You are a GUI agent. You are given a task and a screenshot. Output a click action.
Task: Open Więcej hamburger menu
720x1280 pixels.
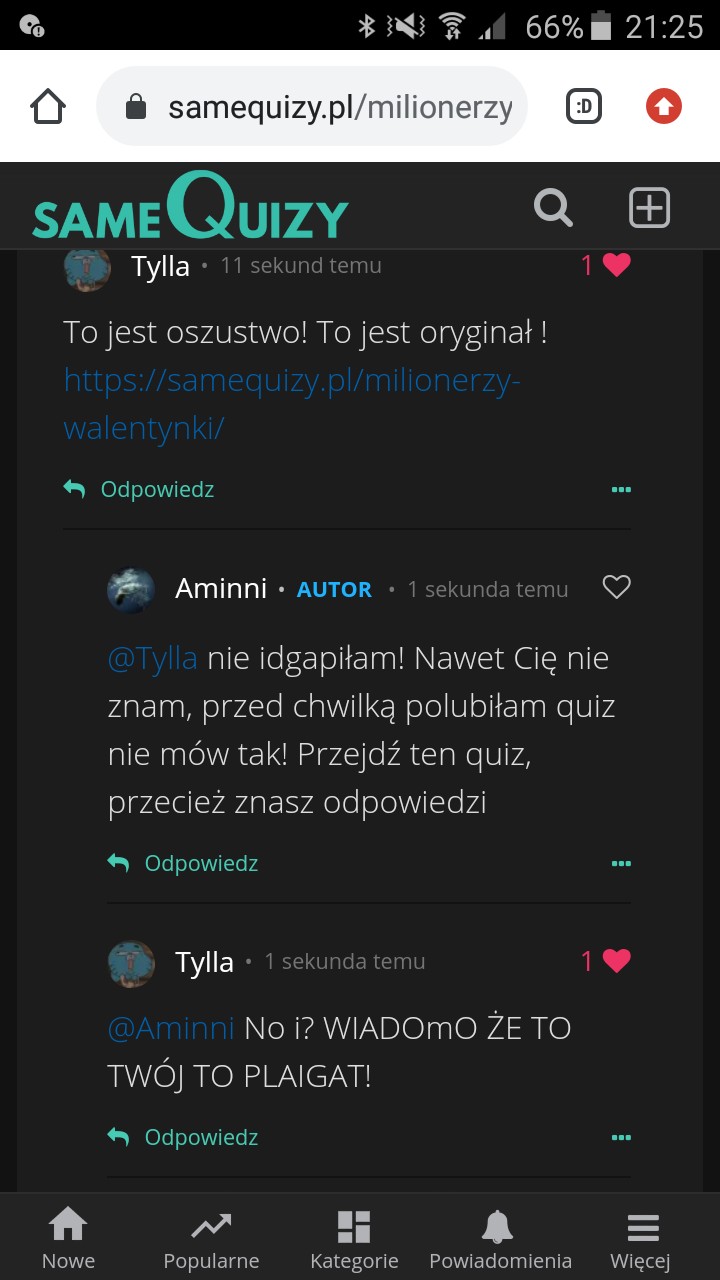pyautogui.click(x=641, y=1238)
